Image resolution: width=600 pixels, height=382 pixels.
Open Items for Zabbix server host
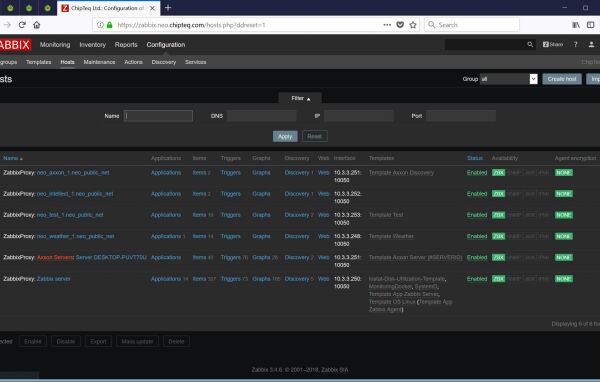pyautogui.click(x=199, y=279)
